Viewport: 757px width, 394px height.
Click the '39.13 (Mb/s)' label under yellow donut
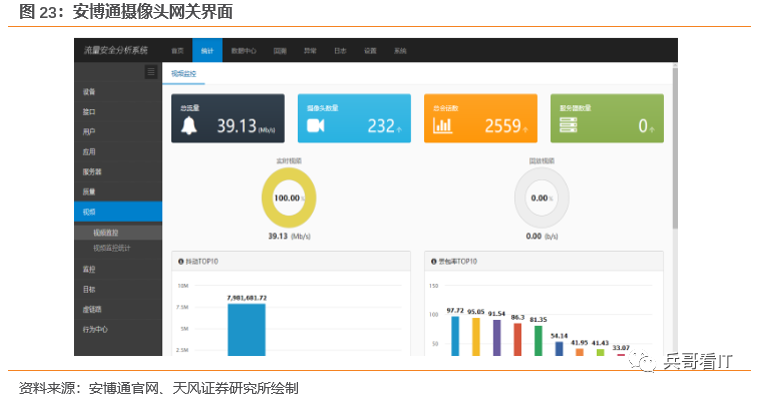(x=289, y=236)
